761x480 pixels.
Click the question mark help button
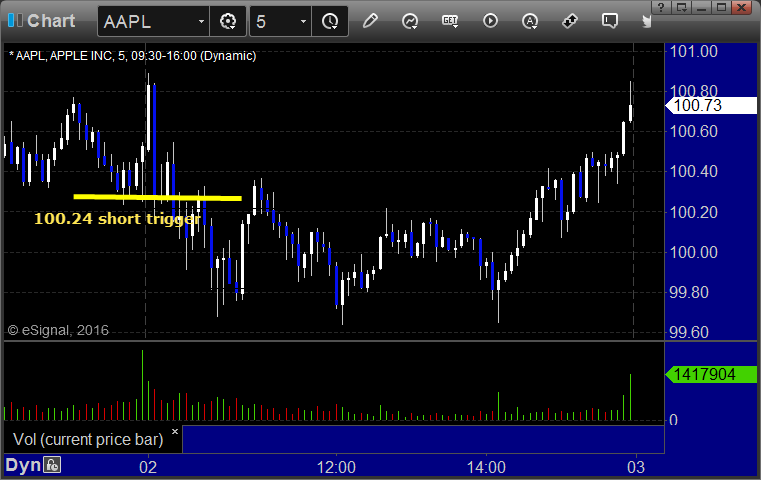661,8
